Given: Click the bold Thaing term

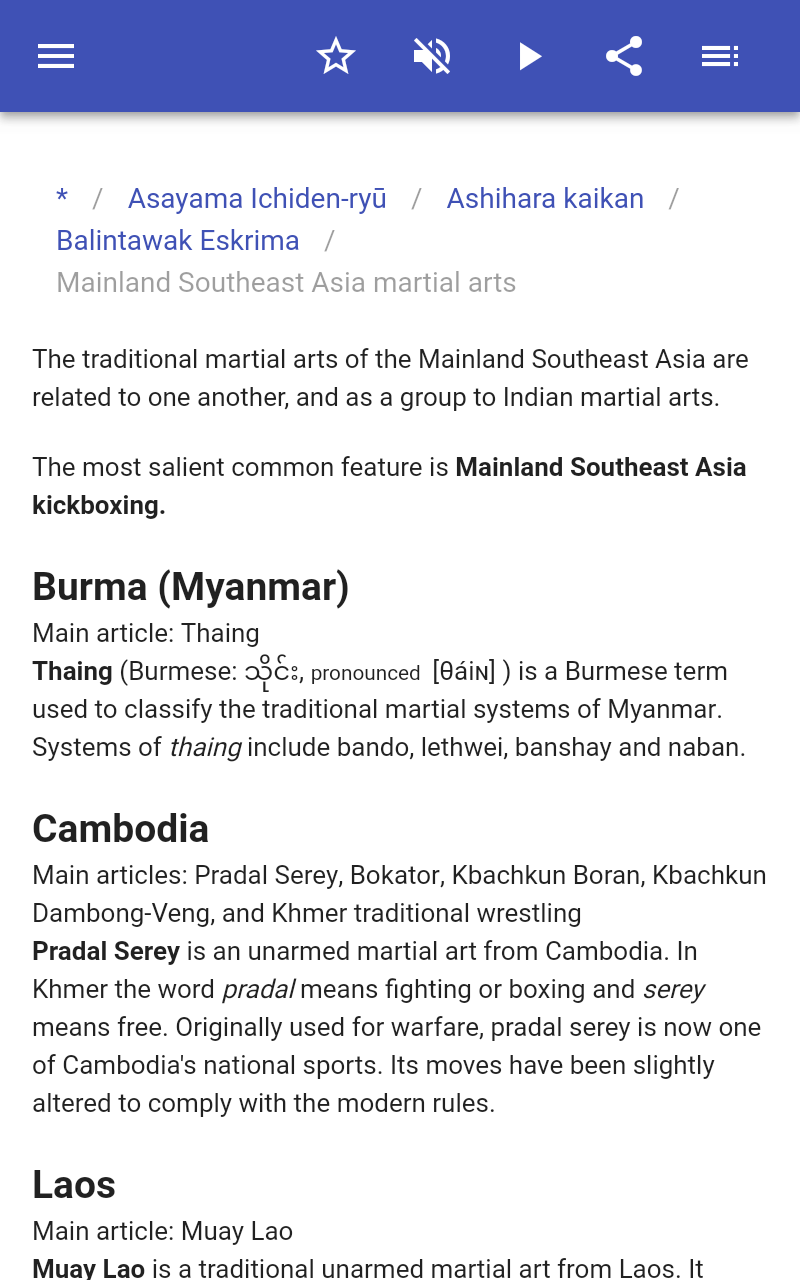Looking at the screenshot, I should point(72,671).
